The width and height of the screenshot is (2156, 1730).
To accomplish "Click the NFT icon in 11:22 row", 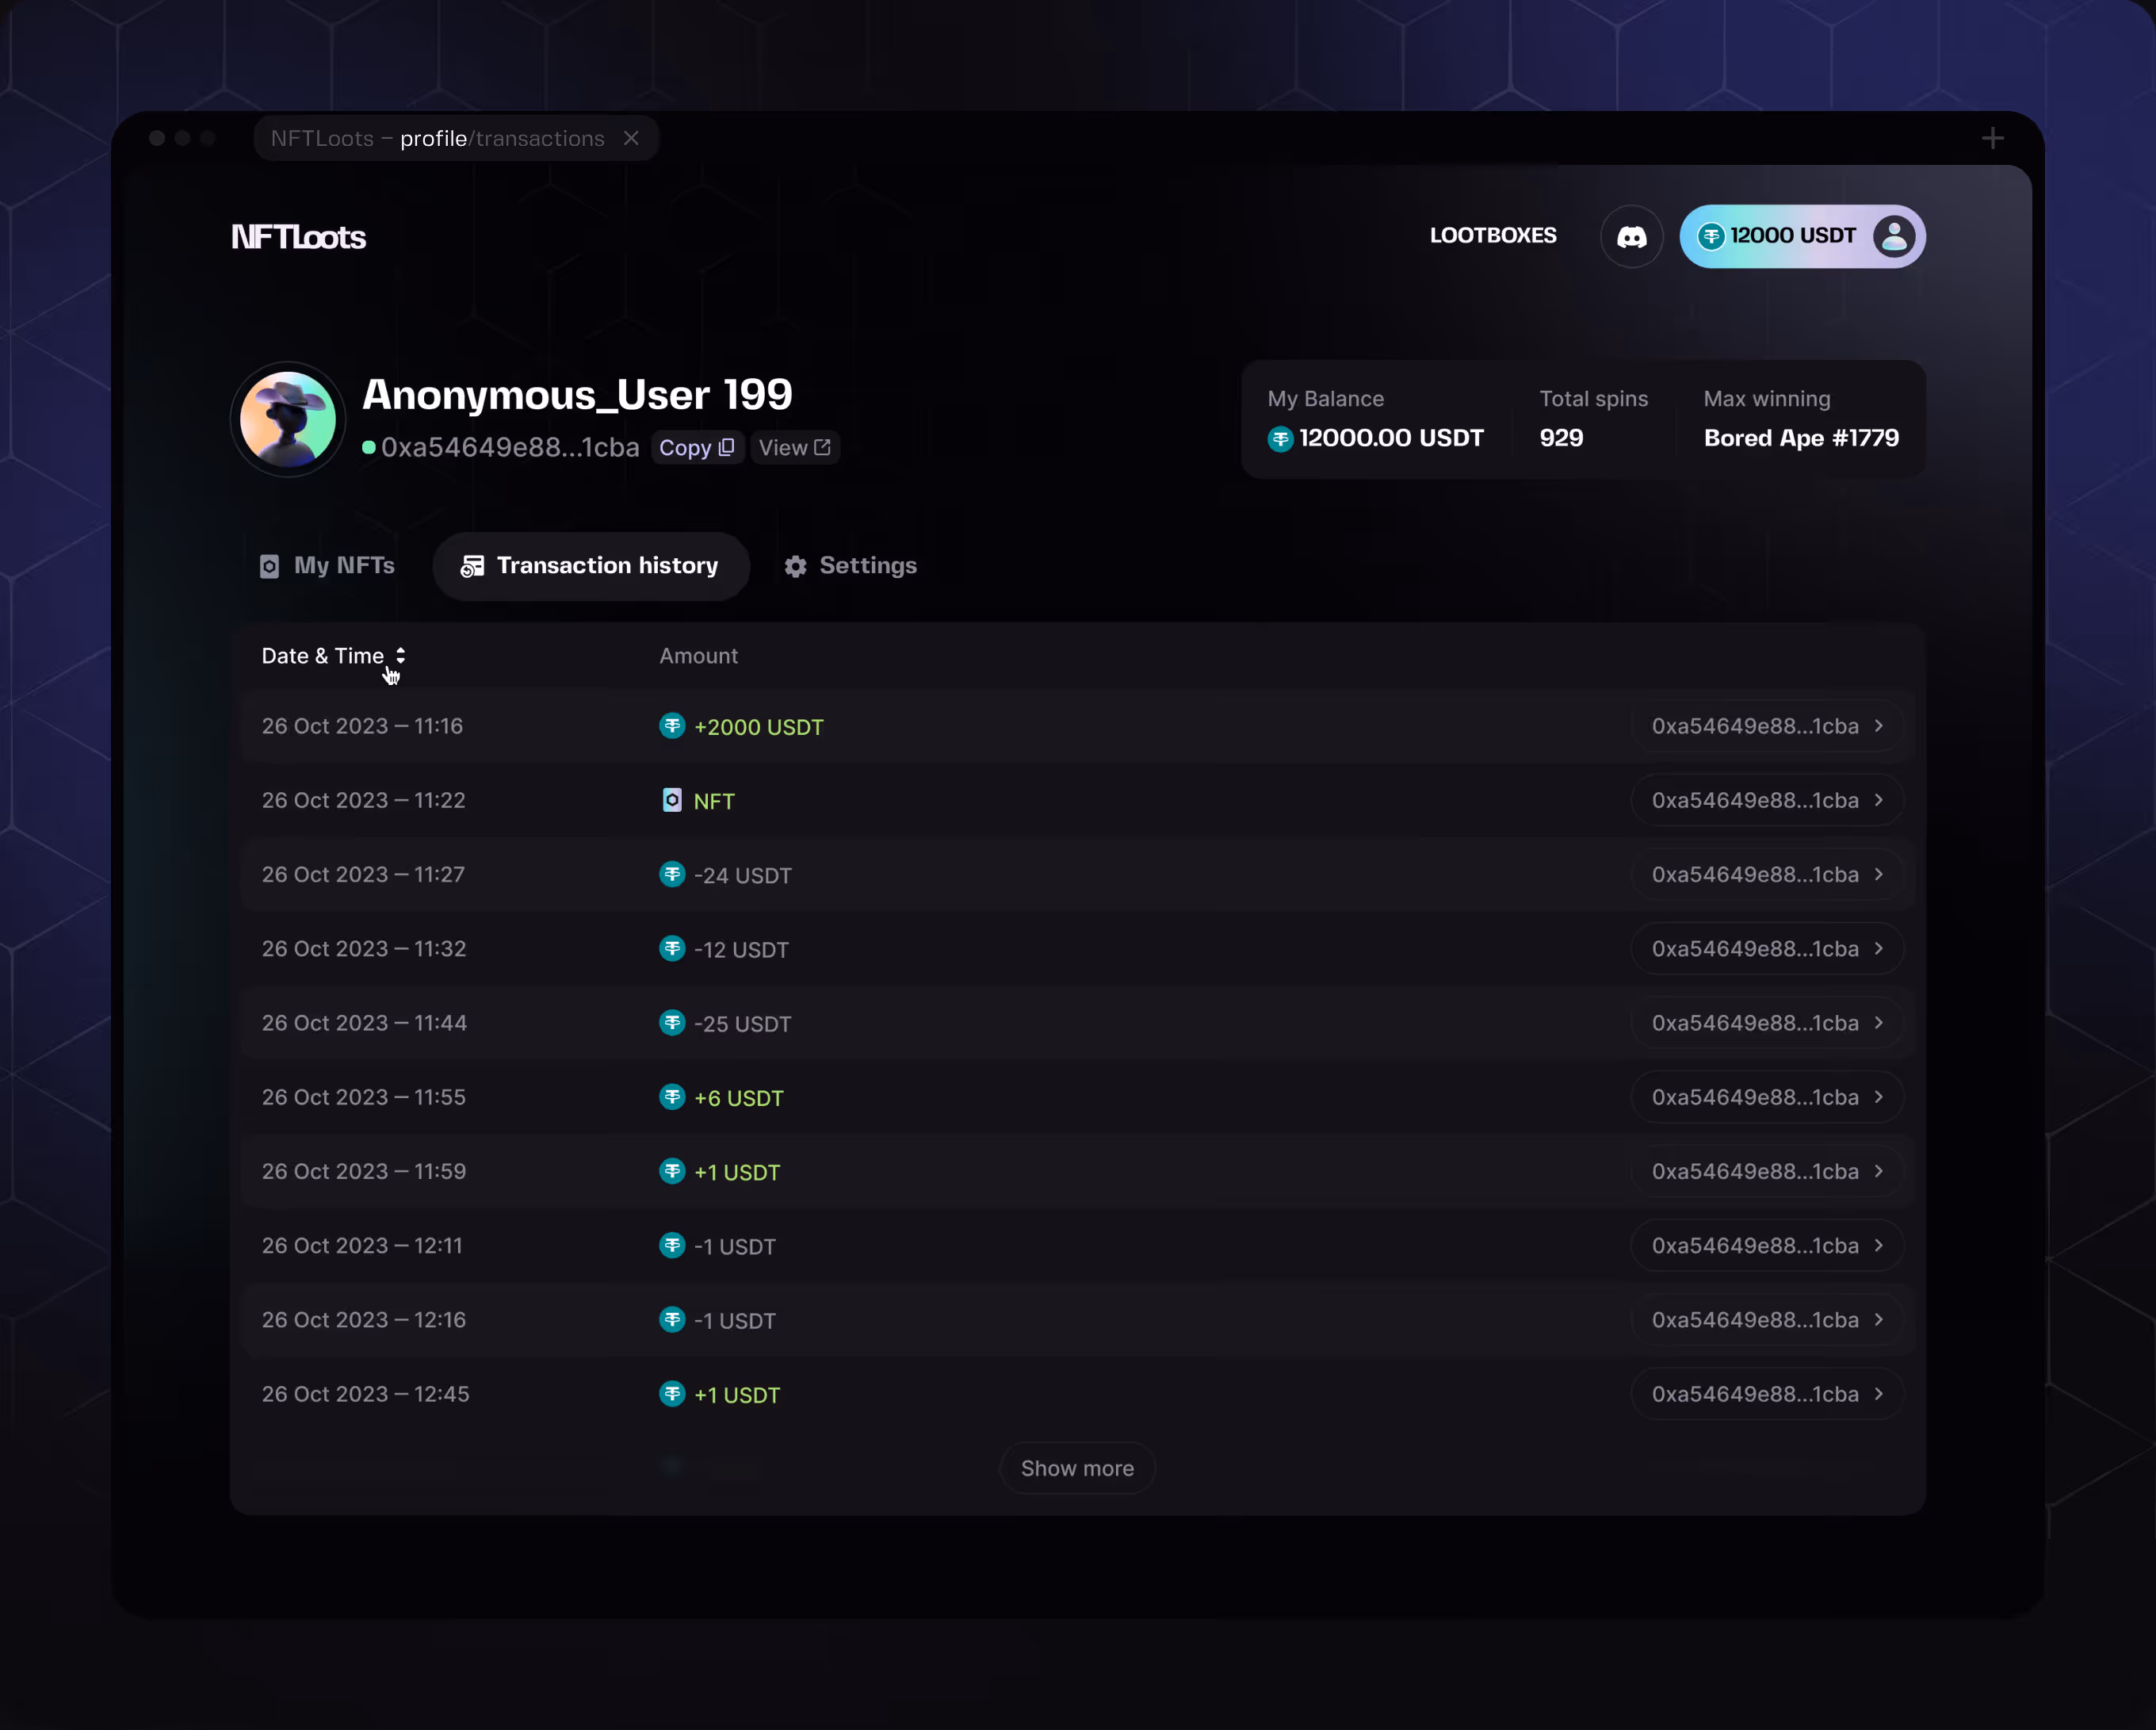I will [x=672, y=800].
